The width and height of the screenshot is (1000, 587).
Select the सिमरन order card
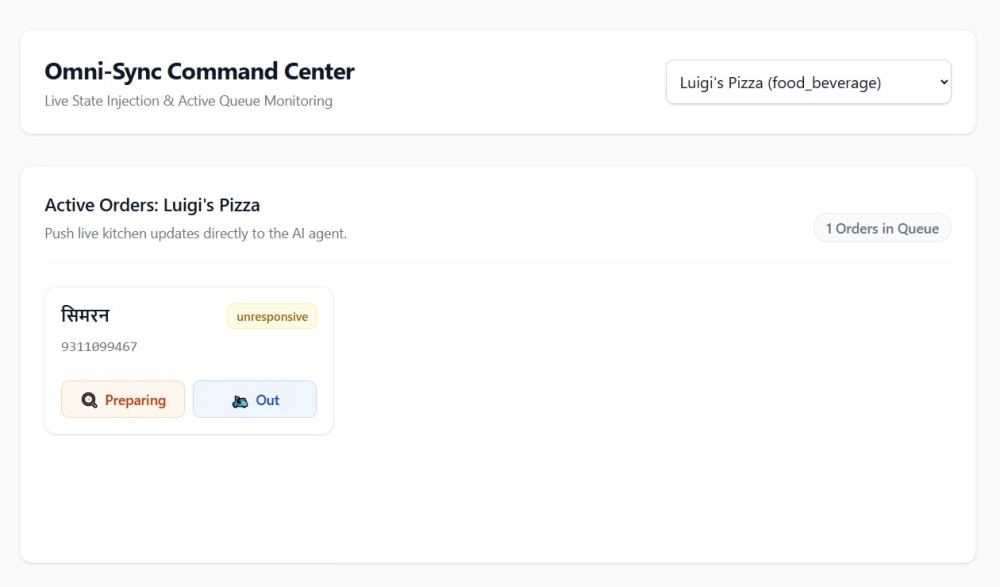[189, 361]
